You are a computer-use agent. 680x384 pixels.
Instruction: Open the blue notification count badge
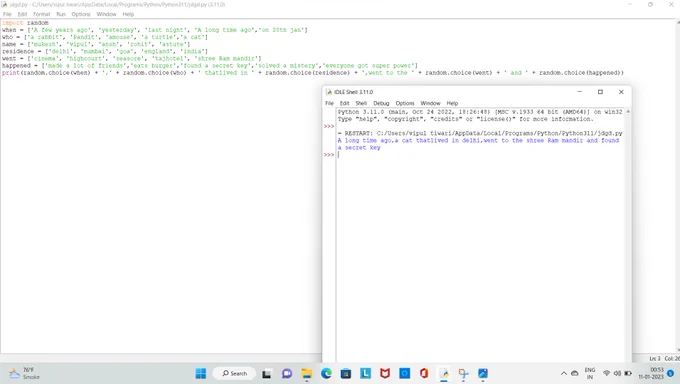pyautogui.click(x=670, y=374)
